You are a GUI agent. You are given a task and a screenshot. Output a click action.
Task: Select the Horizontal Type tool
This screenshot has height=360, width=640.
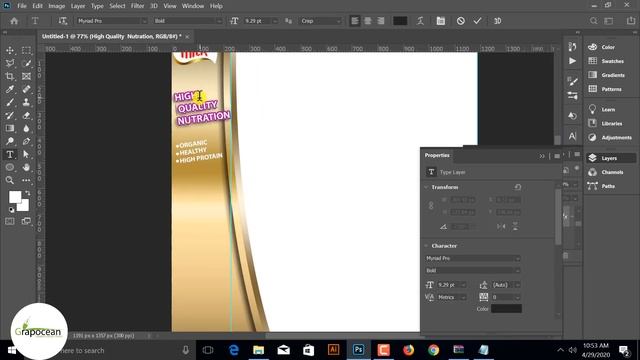[x=10, y=155]
